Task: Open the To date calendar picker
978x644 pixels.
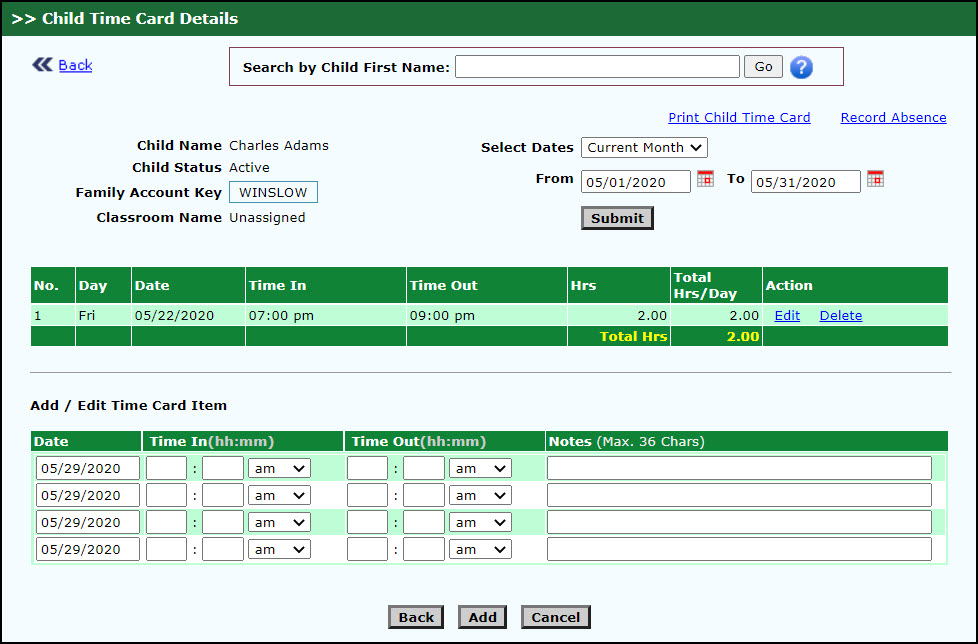Action: click(x=875, y=179)
